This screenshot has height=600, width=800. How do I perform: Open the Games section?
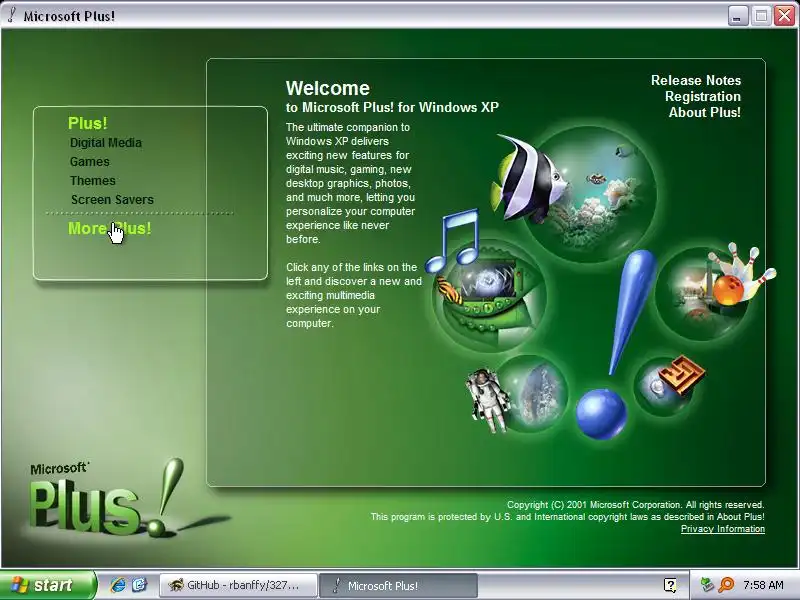coord(89,162)
